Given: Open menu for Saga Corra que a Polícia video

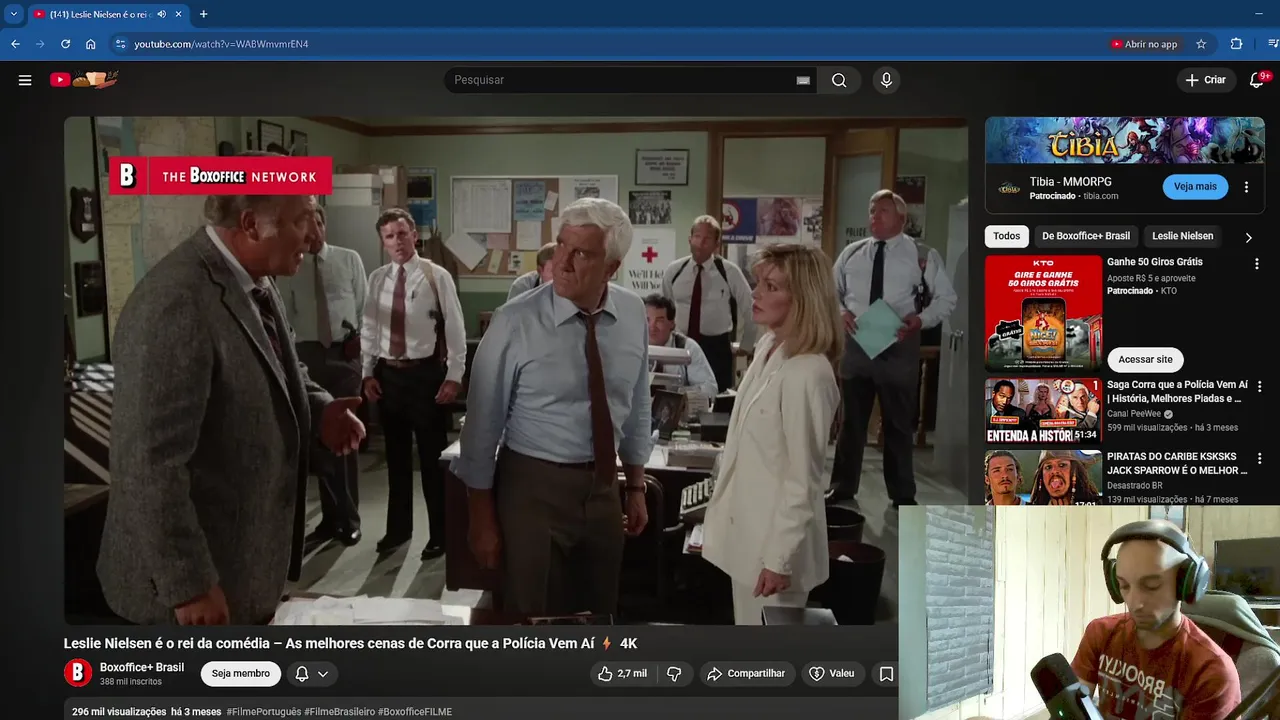Looking at the screenshot, I should [x=1259, y=386].
